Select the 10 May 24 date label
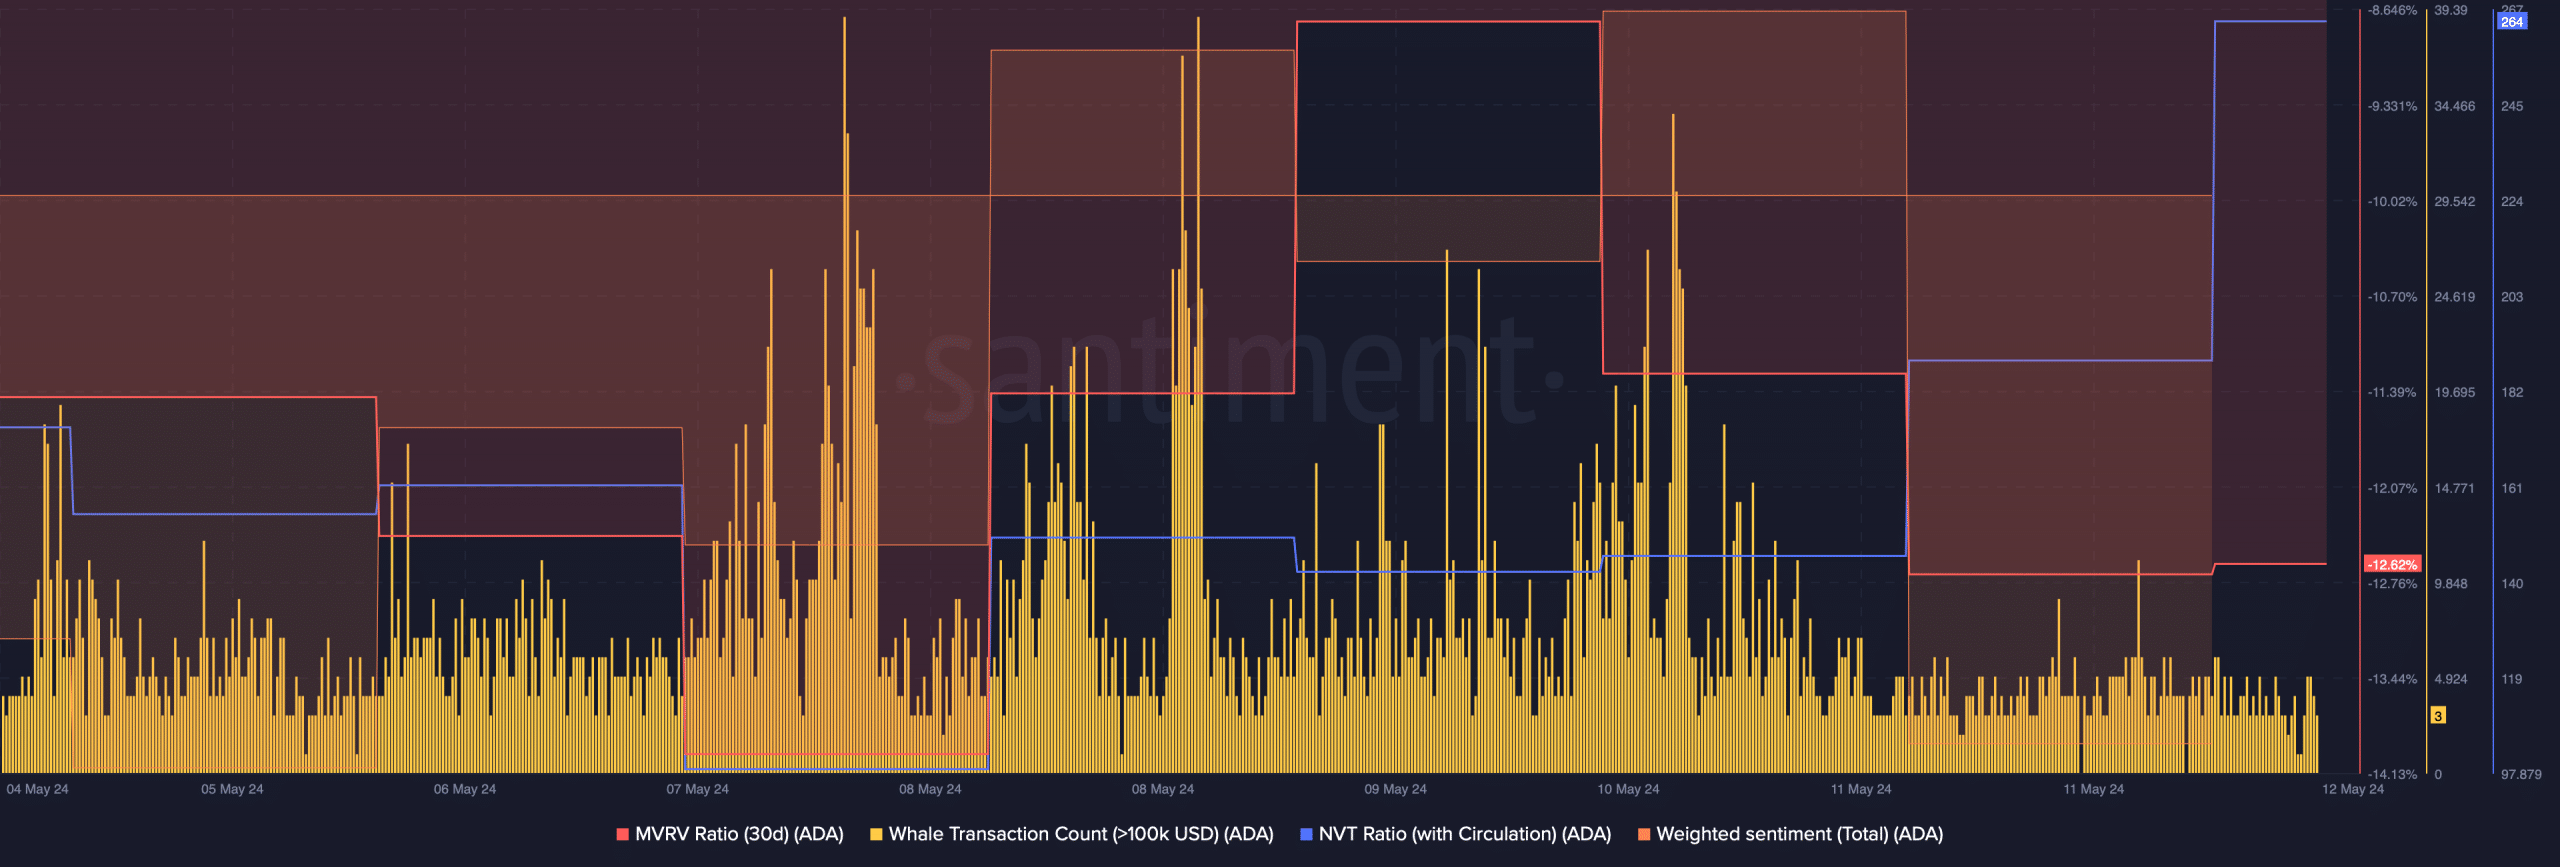The image size is (2560, 867). pyautogui.click(x=1628, y=789)
